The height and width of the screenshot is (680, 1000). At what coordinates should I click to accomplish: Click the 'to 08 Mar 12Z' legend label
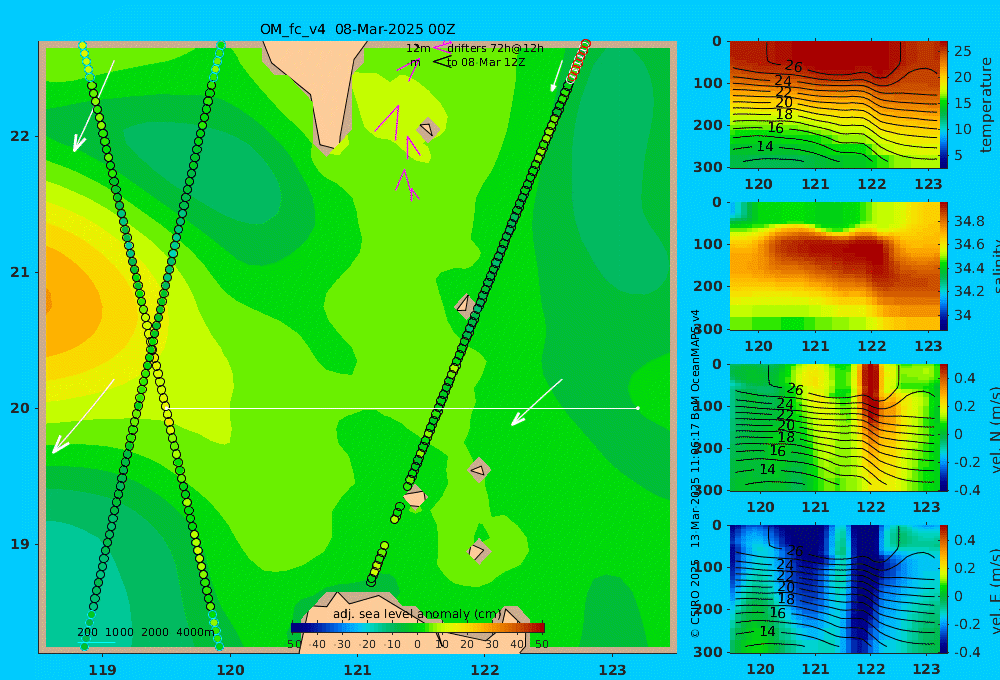tap(485, 63)
